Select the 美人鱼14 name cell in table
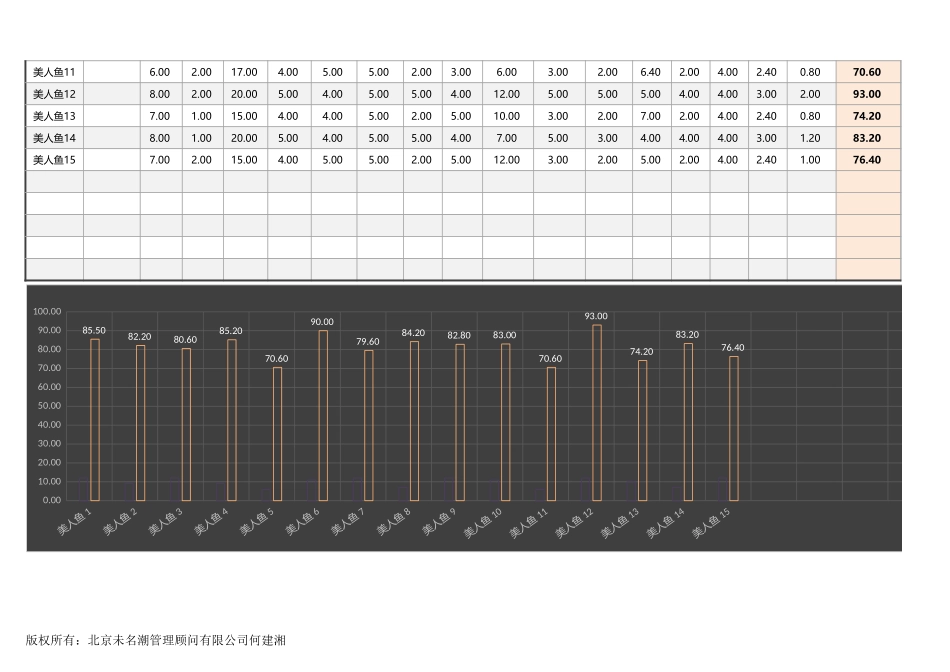This screenshot has height=672, width=950. [x=54, y=138]
